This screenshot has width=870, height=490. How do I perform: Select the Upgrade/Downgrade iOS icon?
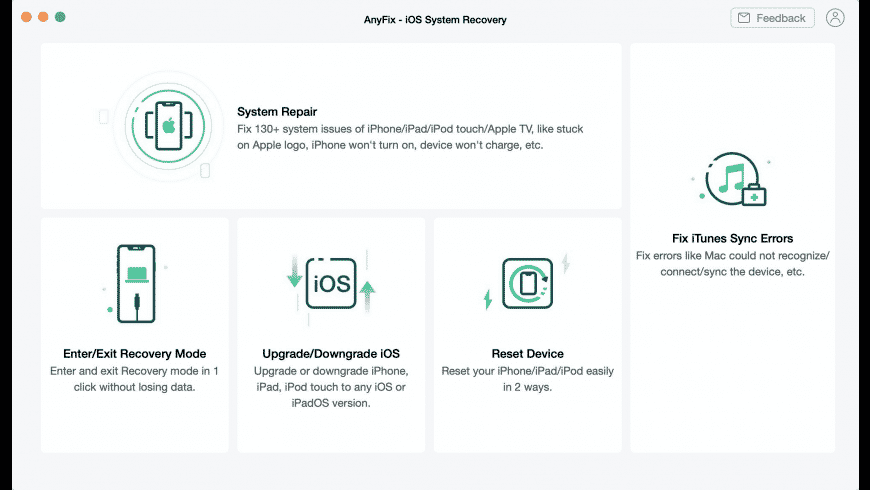331,284
